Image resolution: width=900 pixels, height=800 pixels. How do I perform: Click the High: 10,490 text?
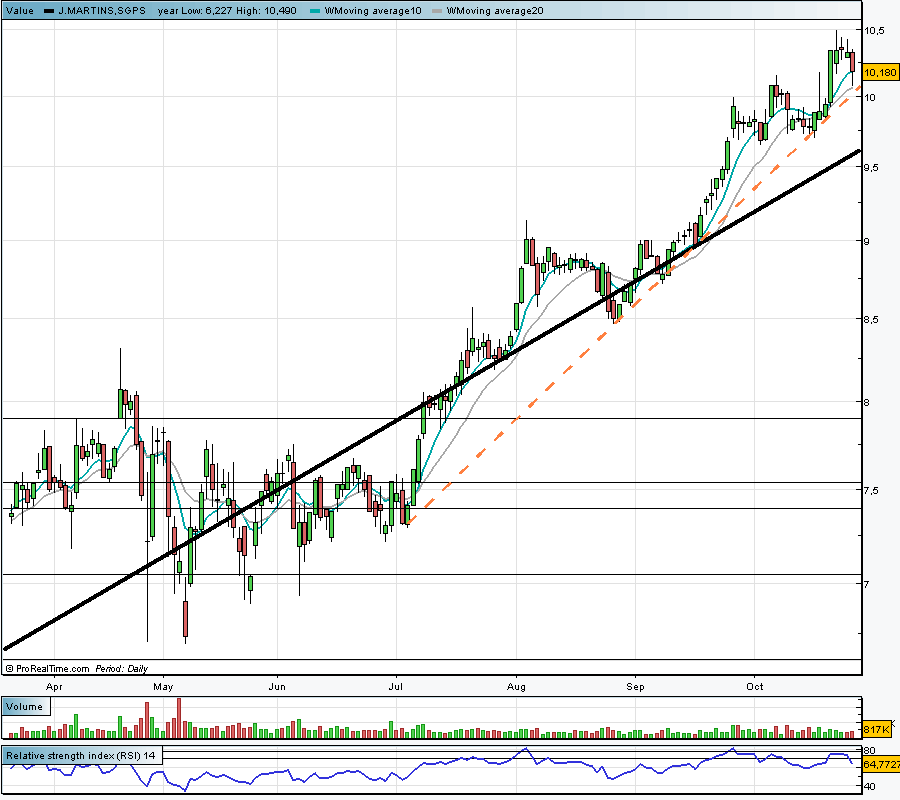(266, 10)
